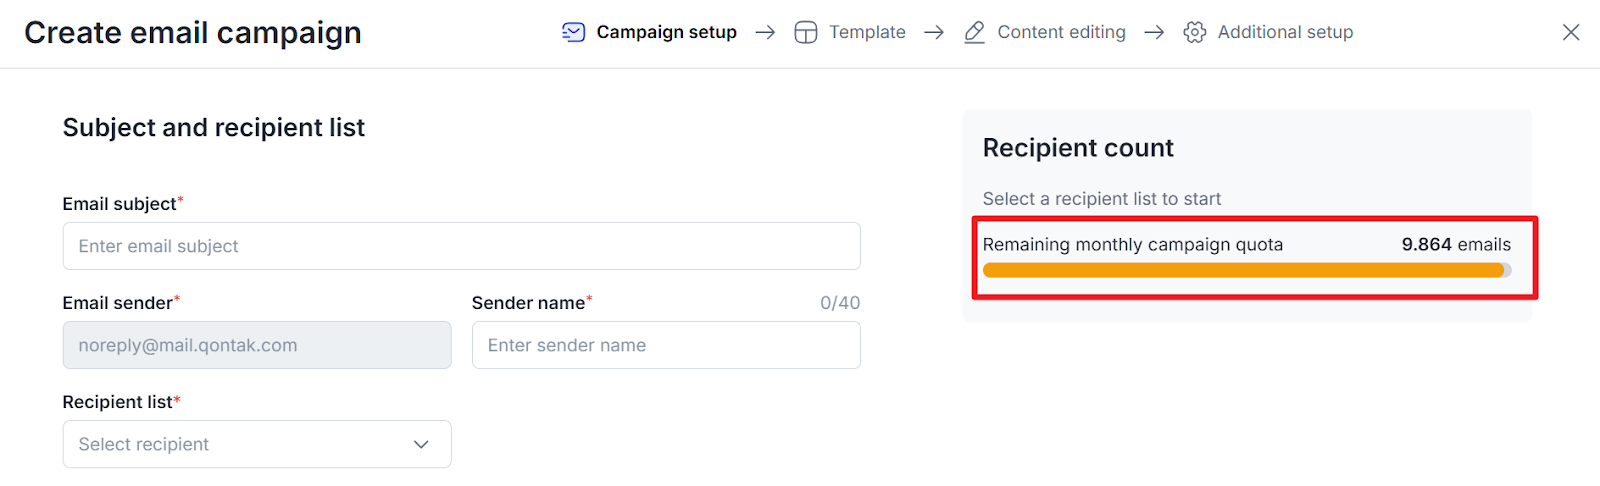1600x486 pixels.
Task: Click the Recipient count heading
Action: coord(1078,148)
